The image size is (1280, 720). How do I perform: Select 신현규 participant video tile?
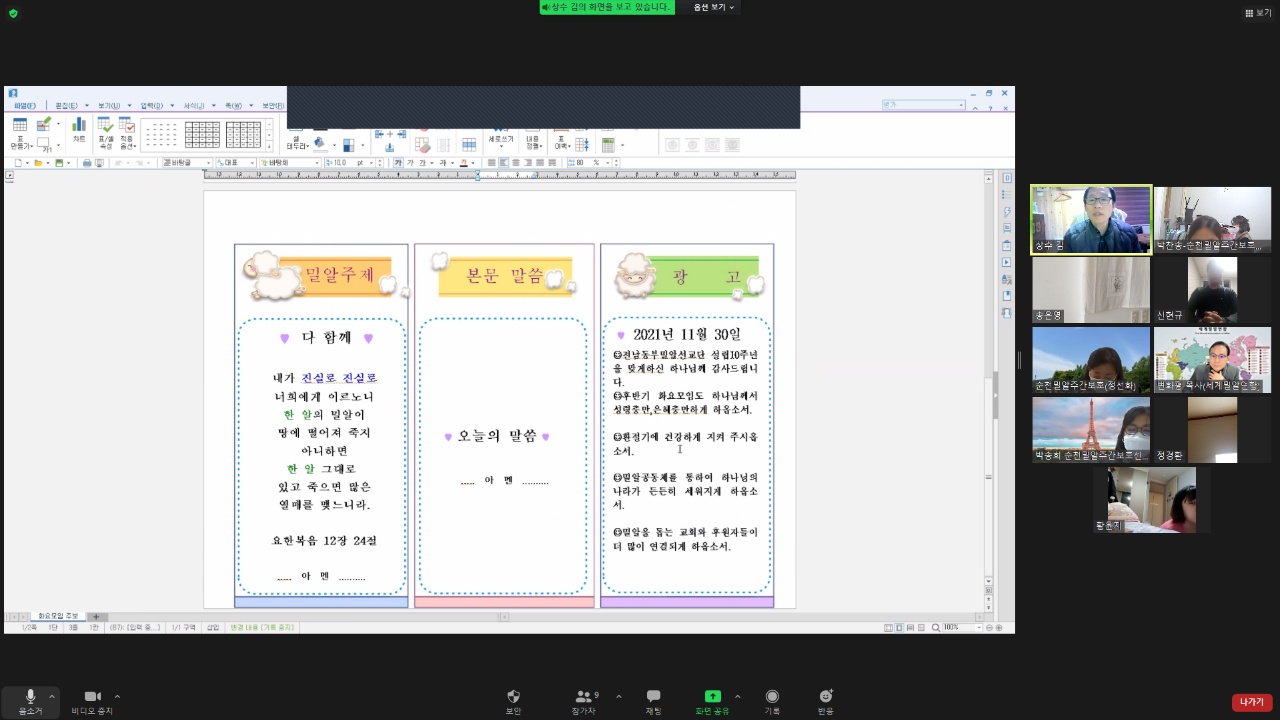click(x=1212, y=290)
